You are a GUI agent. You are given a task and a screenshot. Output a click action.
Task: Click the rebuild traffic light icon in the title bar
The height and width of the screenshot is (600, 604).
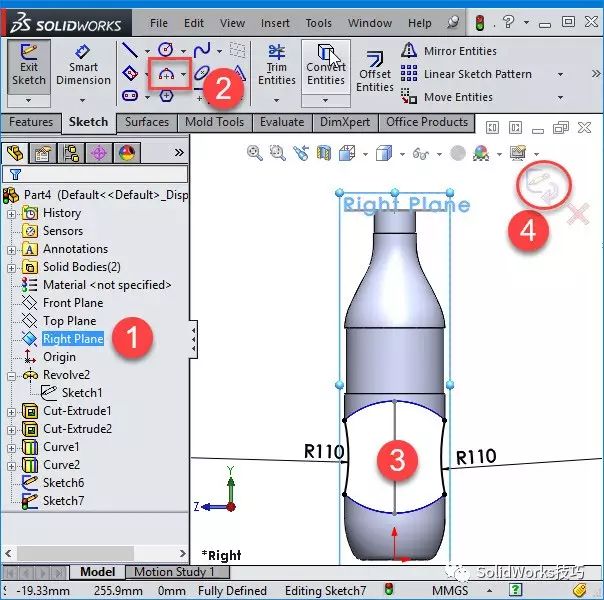tap(480, 23)
